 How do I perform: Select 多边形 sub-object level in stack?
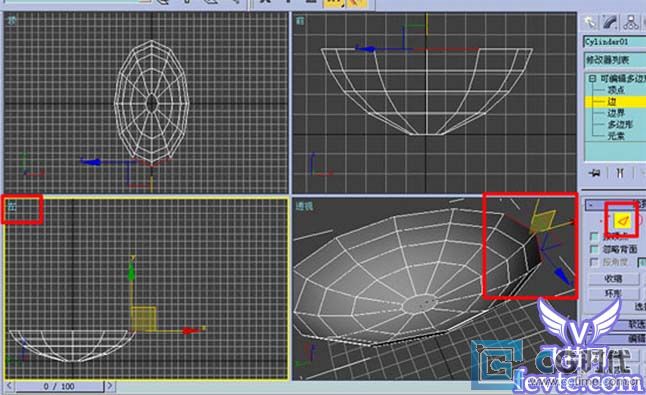pos(620,124)
